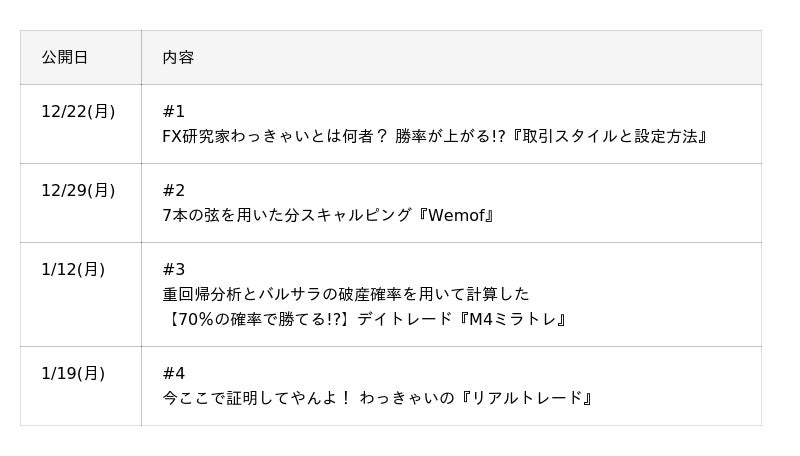Select the 12/22(月) date cell
Viewport: 800px width, 456px height.
tap(78, 112)
